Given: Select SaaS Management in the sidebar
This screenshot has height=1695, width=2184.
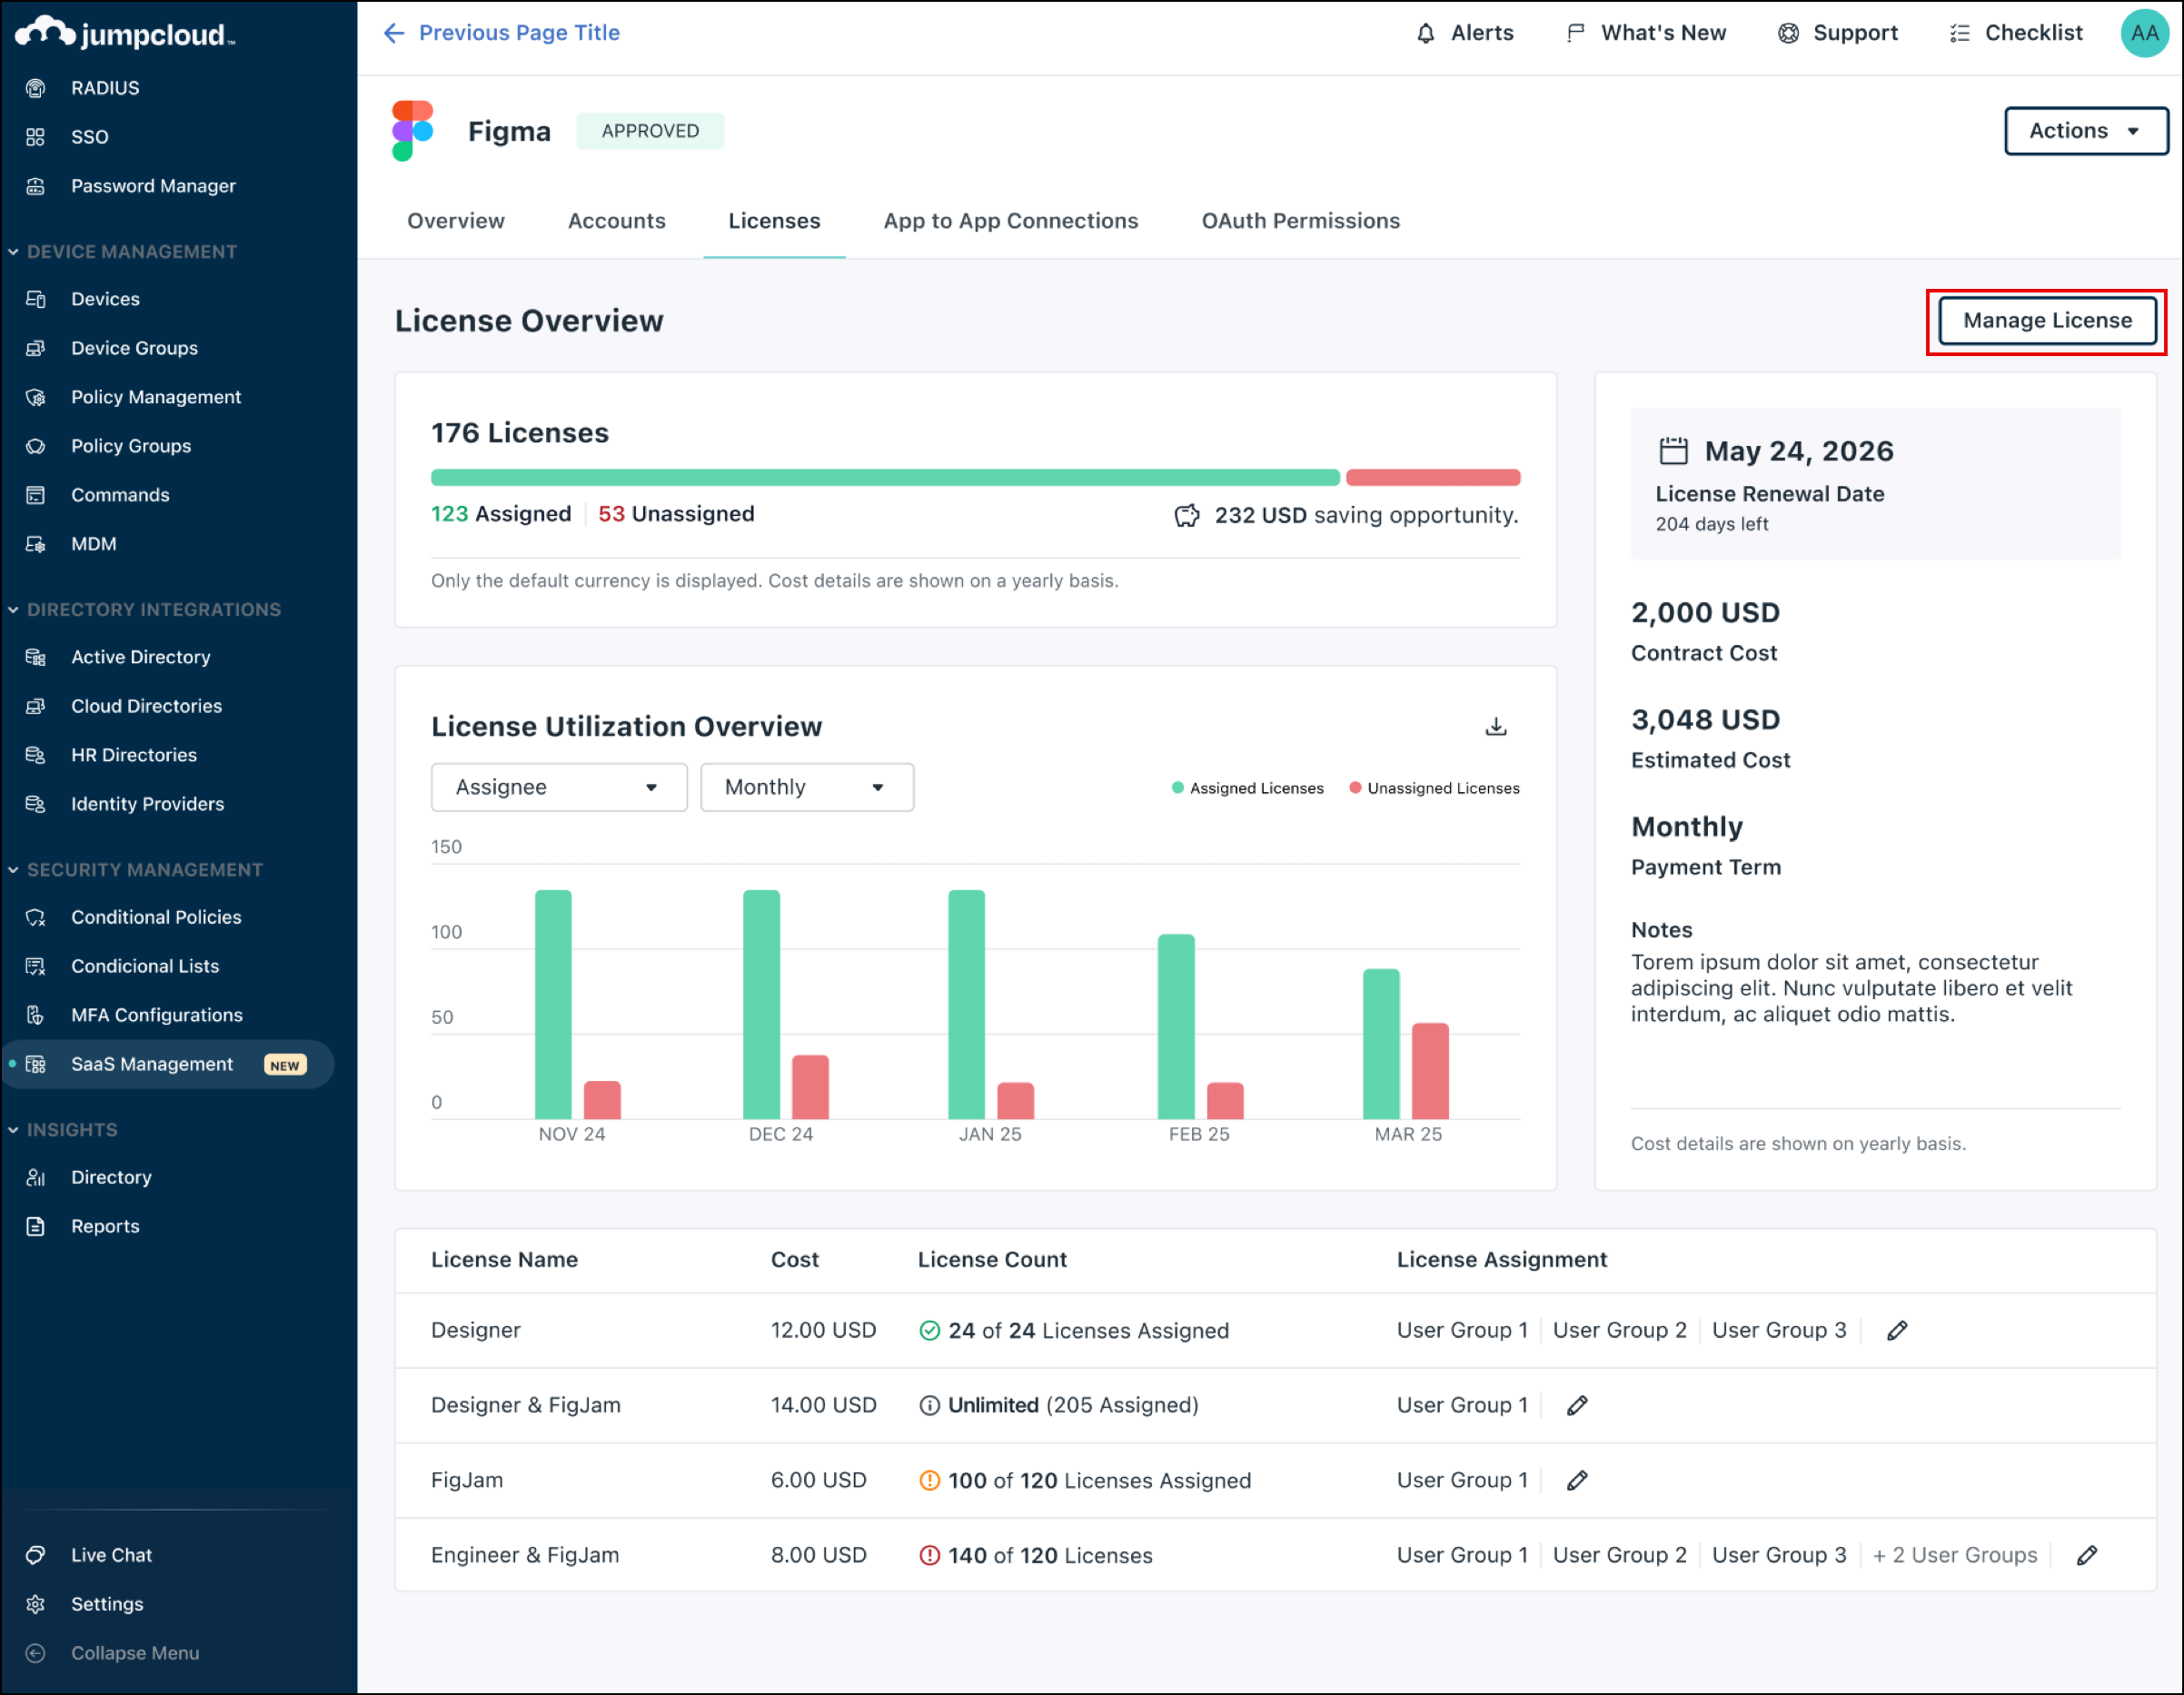Looking at the screenshot, I should point(167,1064).
